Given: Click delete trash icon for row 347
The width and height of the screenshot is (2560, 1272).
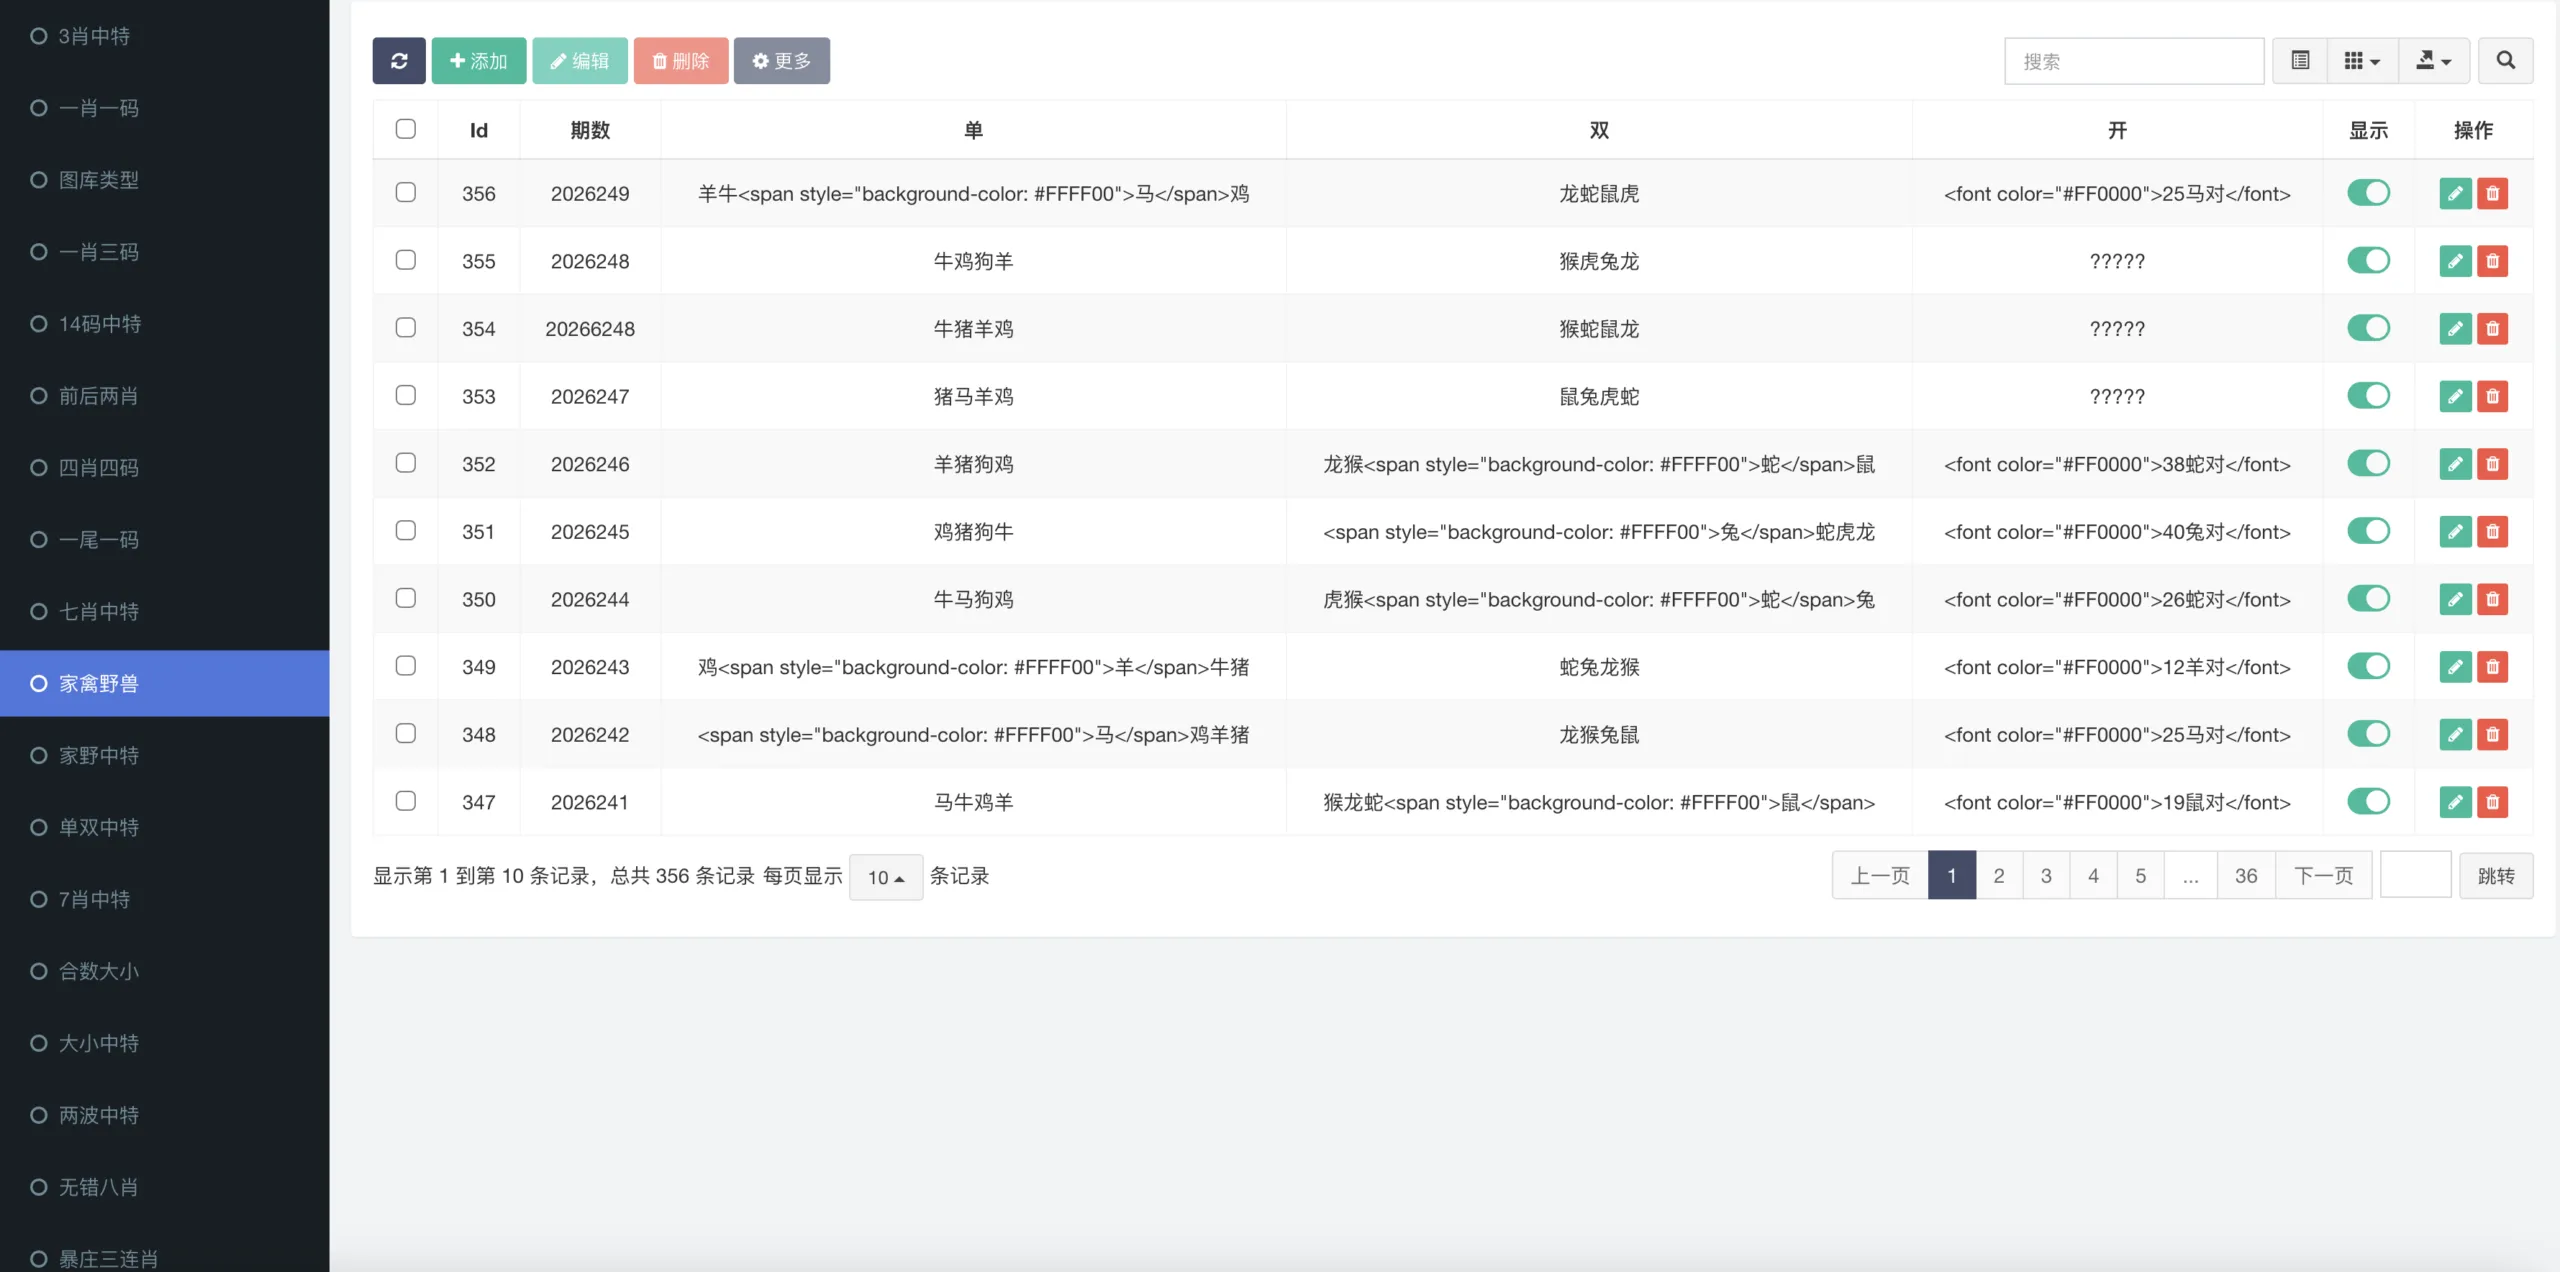Looking at the screenshot, I should (2492, 802).
